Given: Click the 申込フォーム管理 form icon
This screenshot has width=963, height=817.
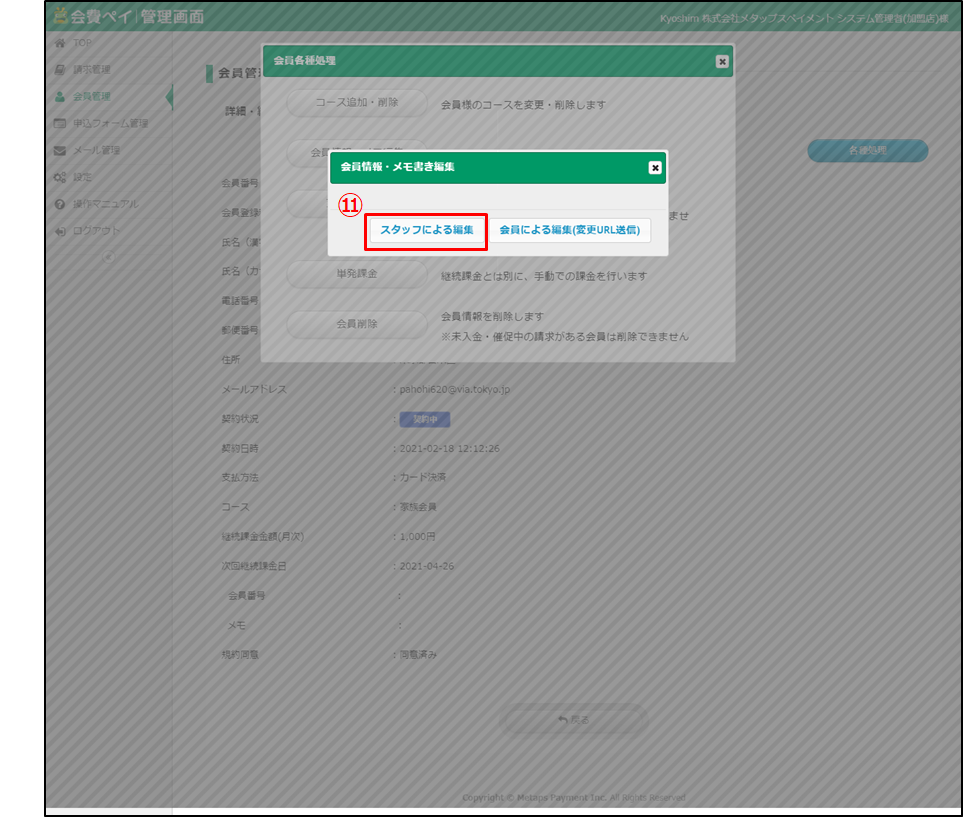Looking at the screenshot, I should (x=60, y=124).
